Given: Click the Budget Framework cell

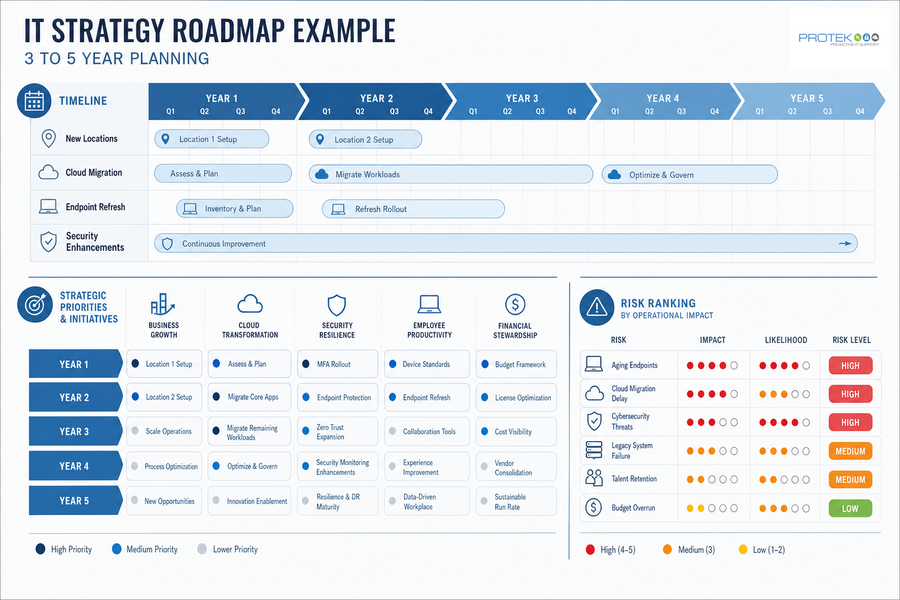Looking at the screenshot, I should (x=516, y=364).
